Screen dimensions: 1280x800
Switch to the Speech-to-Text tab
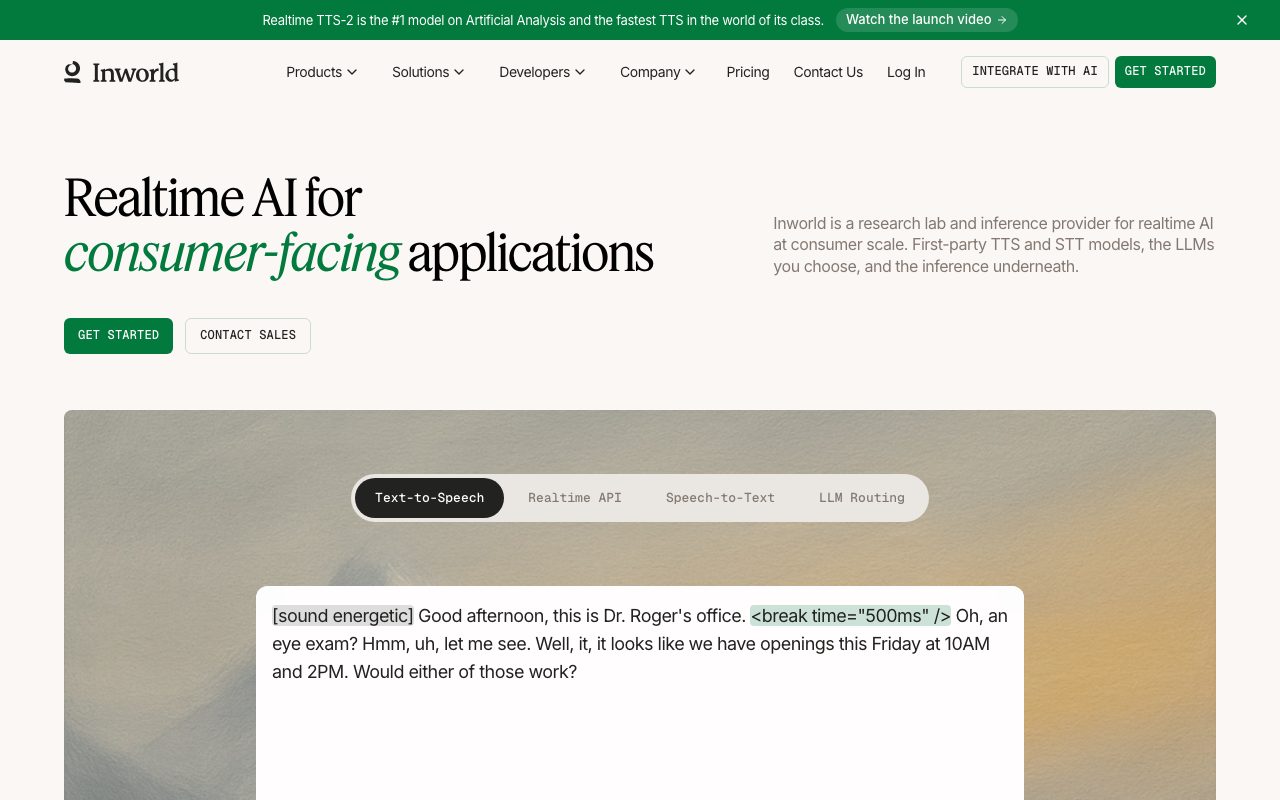tap(720, 498)
